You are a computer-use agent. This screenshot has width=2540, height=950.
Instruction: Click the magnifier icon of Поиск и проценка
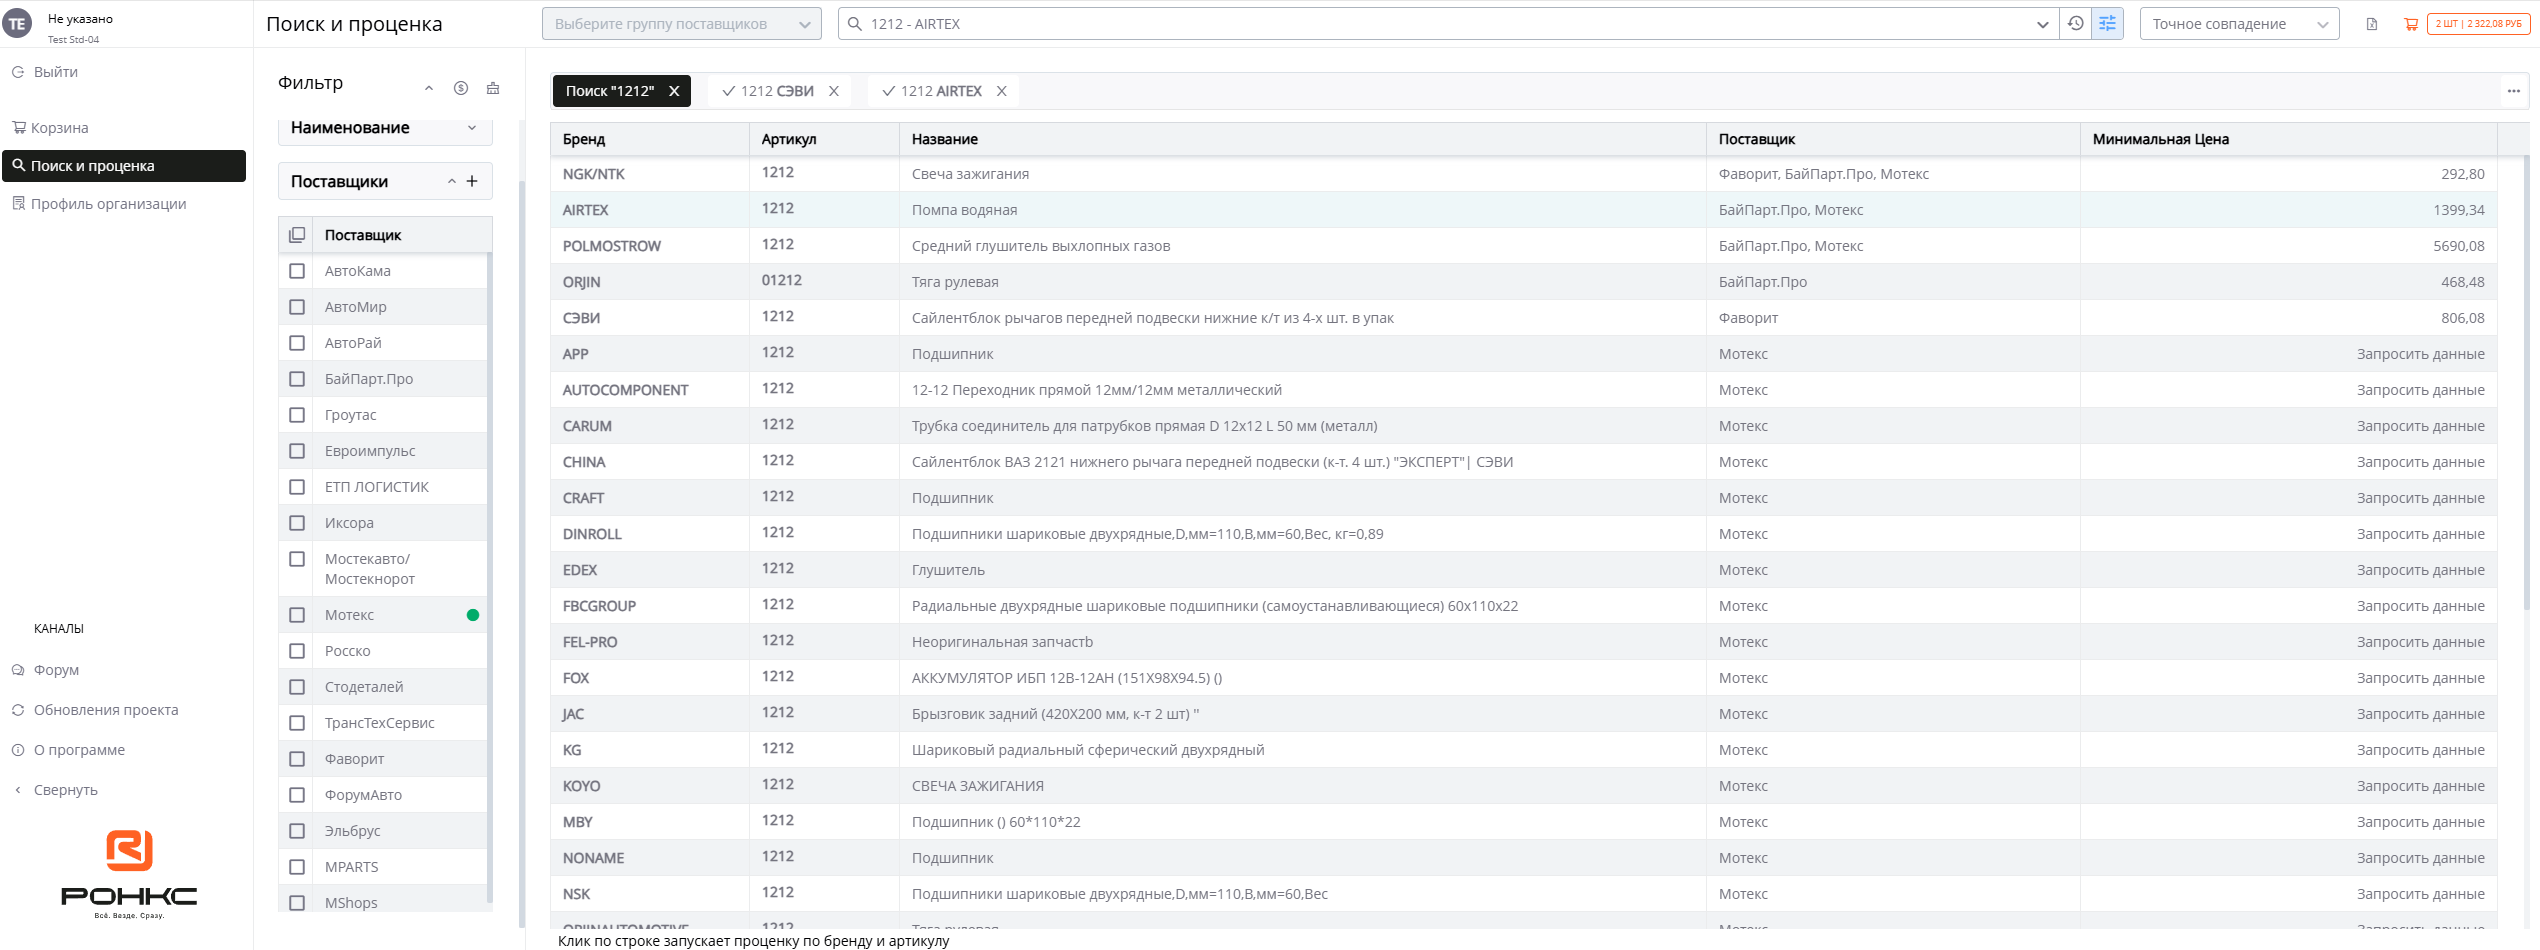point(19,166)
